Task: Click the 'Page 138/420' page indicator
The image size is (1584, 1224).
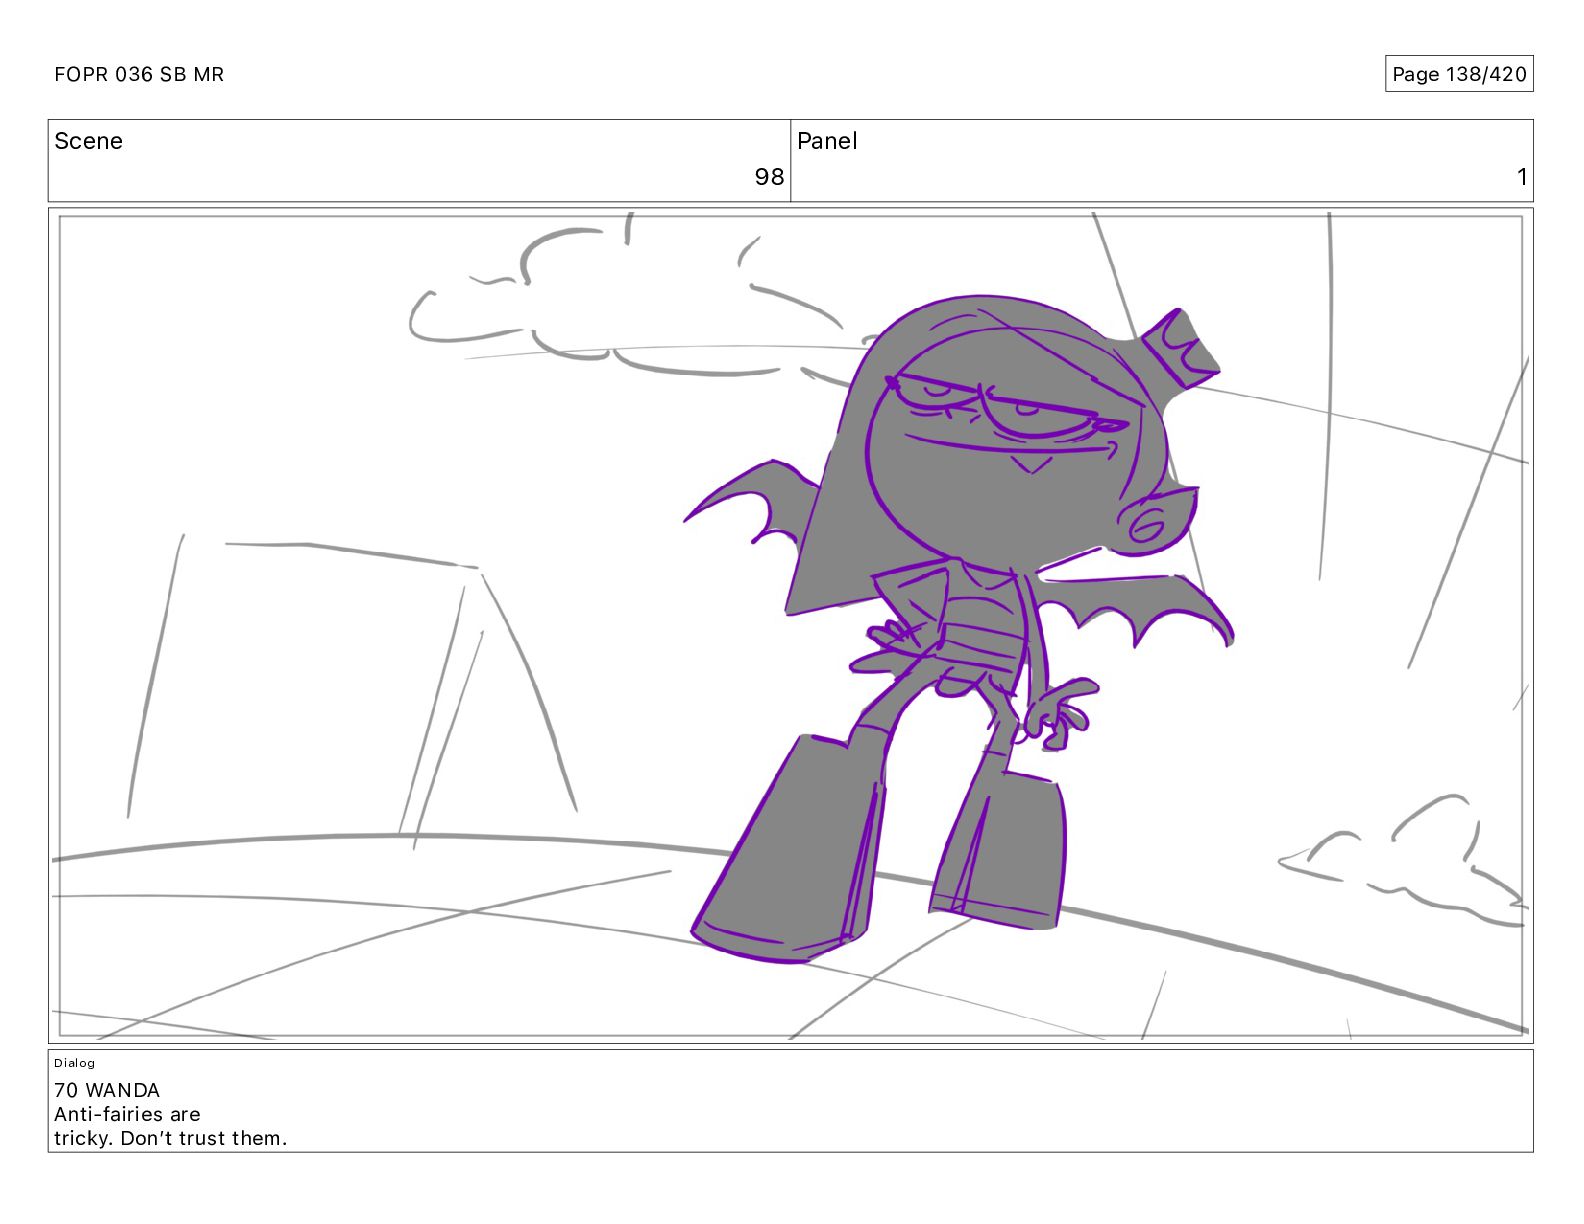Action: [1459, 74]
